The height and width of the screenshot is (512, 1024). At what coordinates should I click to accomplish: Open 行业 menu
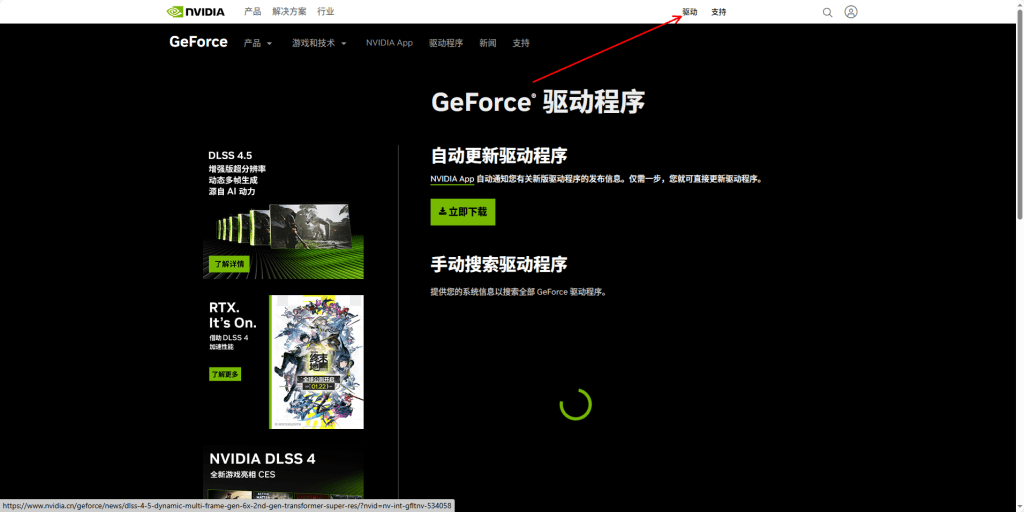coord(326,12)
